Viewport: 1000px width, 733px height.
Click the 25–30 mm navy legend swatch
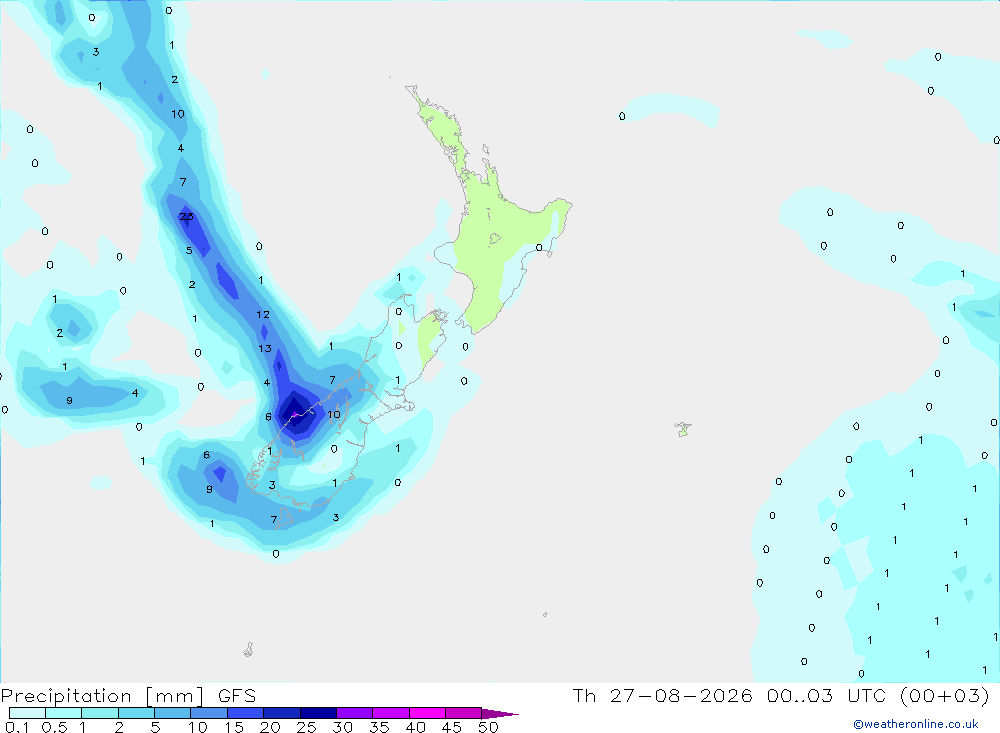[318, 713]
